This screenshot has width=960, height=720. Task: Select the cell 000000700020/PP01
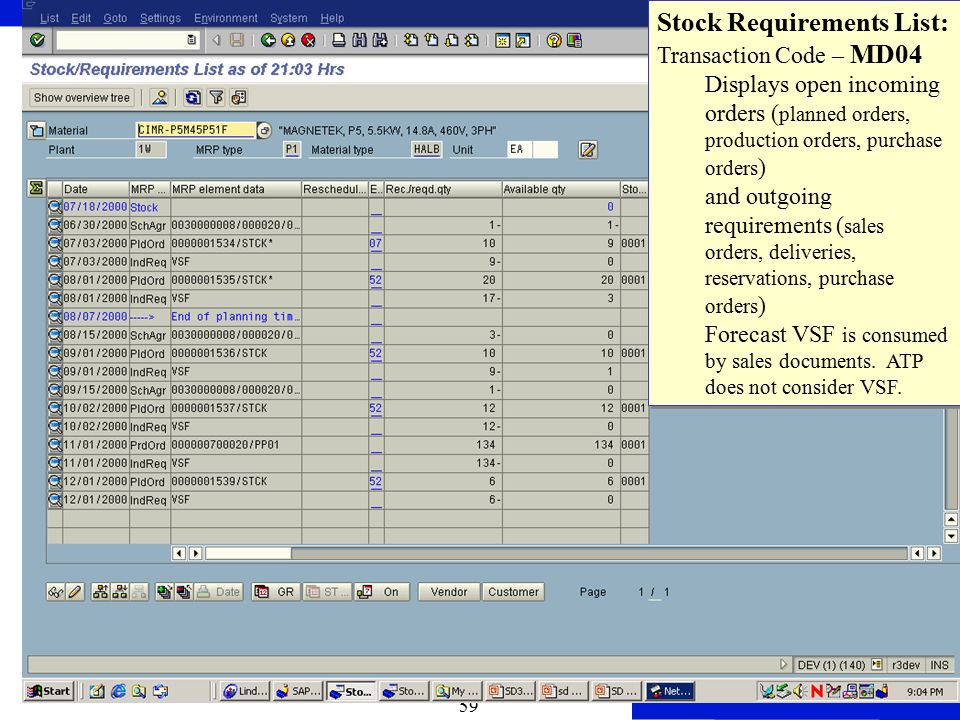click(x=236, y=444)
